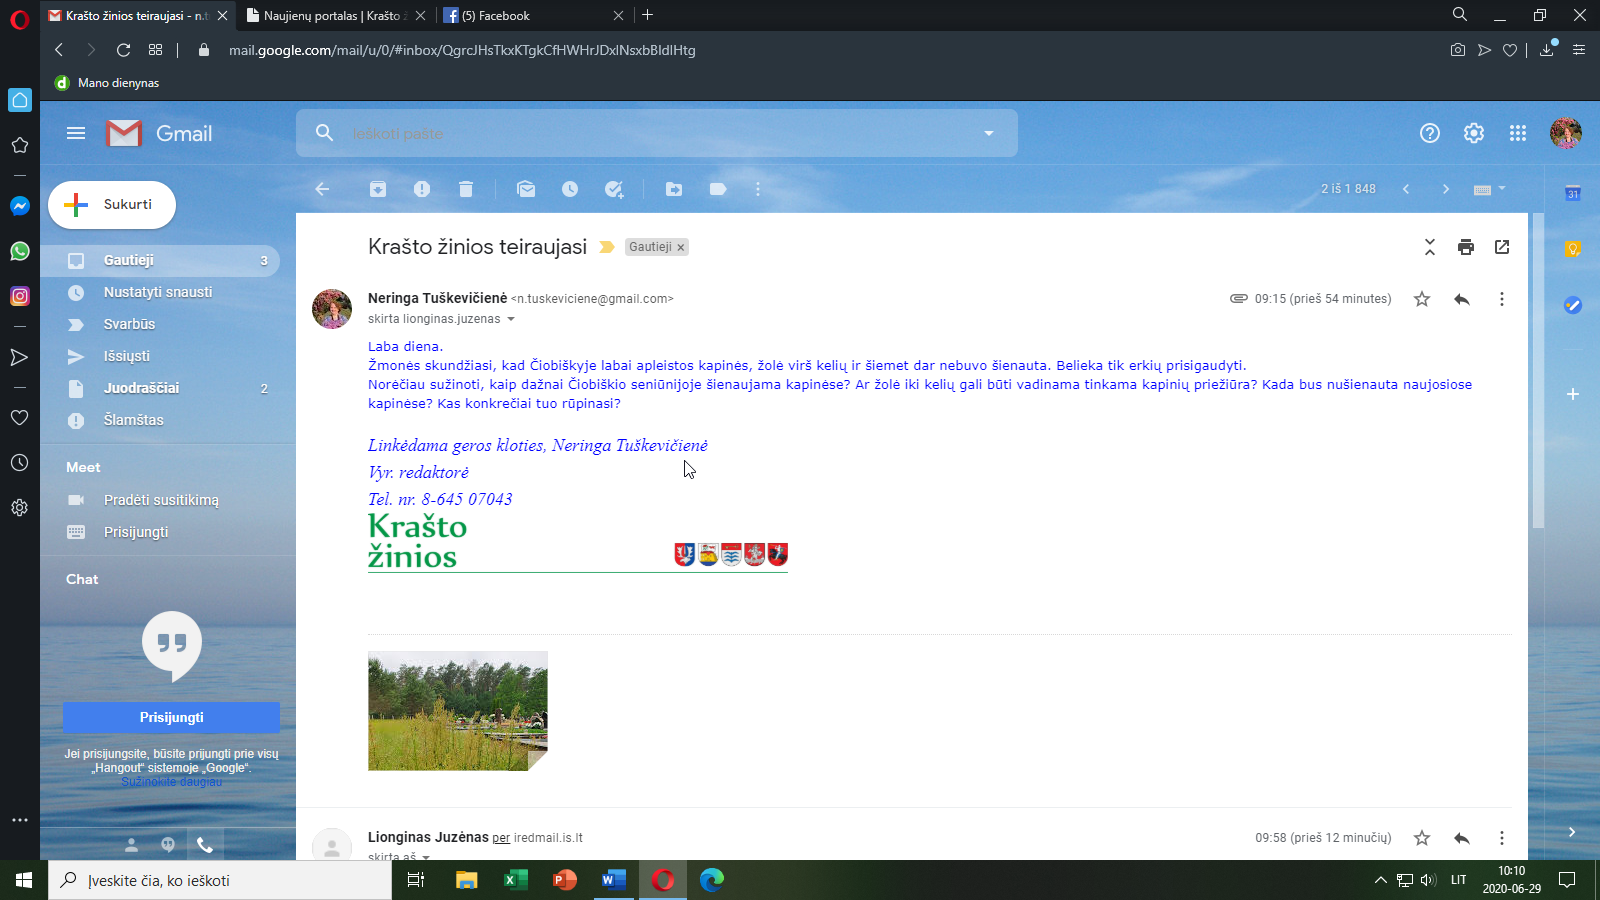Image resolution: width=1600 pixels, height=900 pixels.
Task: Open search options dropdown arrow
Action: (x=989, y=133)
